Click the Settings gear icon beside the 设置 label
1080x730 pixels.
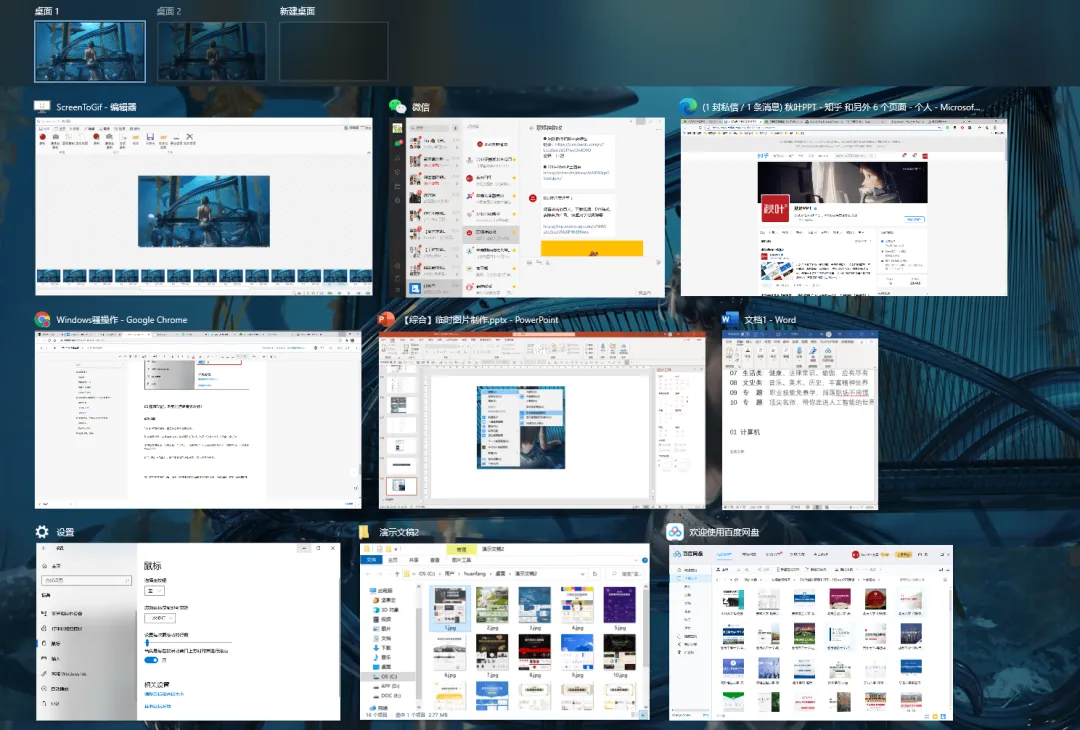point(40,533)
